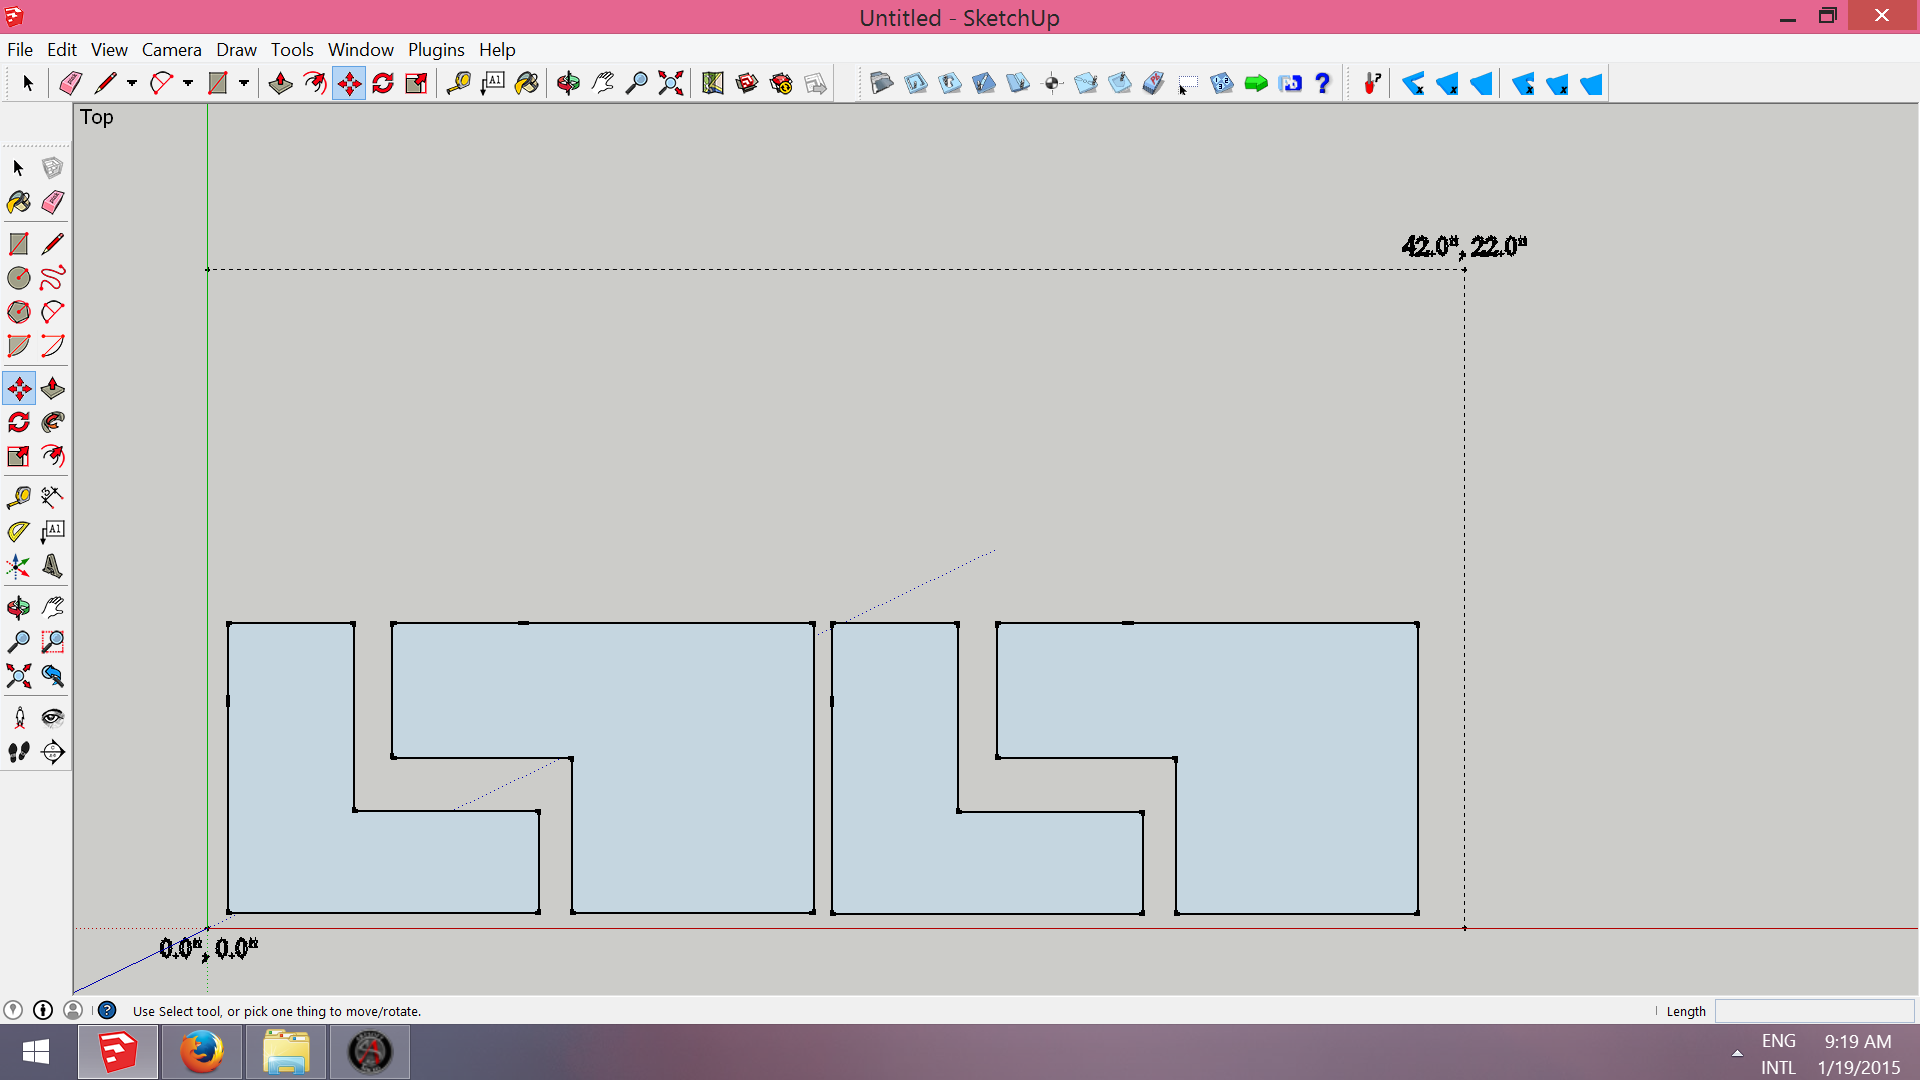Screen dimensions: 1920x1080
Task: Expand the arc tool dropdown arrow
Action: point(187,84)
